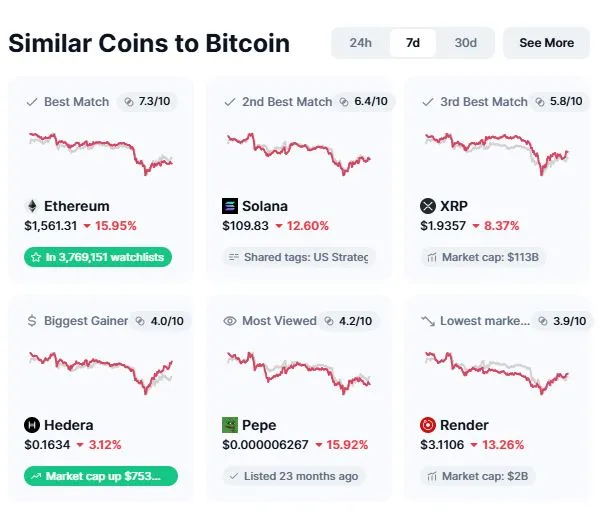Open the See More button

point(547,43)
